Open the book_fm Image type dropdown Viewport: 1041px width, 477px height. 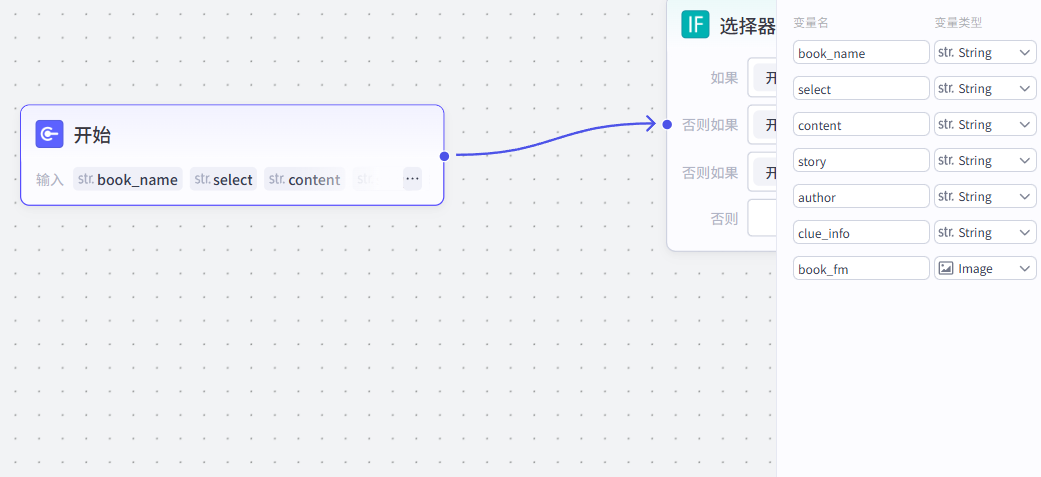[x=985, y=268]
